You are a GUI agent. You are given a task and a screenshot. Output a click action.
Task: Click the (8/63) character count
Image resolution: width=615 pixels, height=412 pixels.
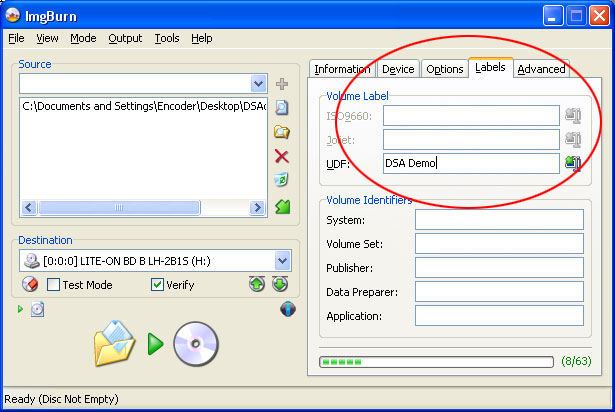tap(576, 361)
